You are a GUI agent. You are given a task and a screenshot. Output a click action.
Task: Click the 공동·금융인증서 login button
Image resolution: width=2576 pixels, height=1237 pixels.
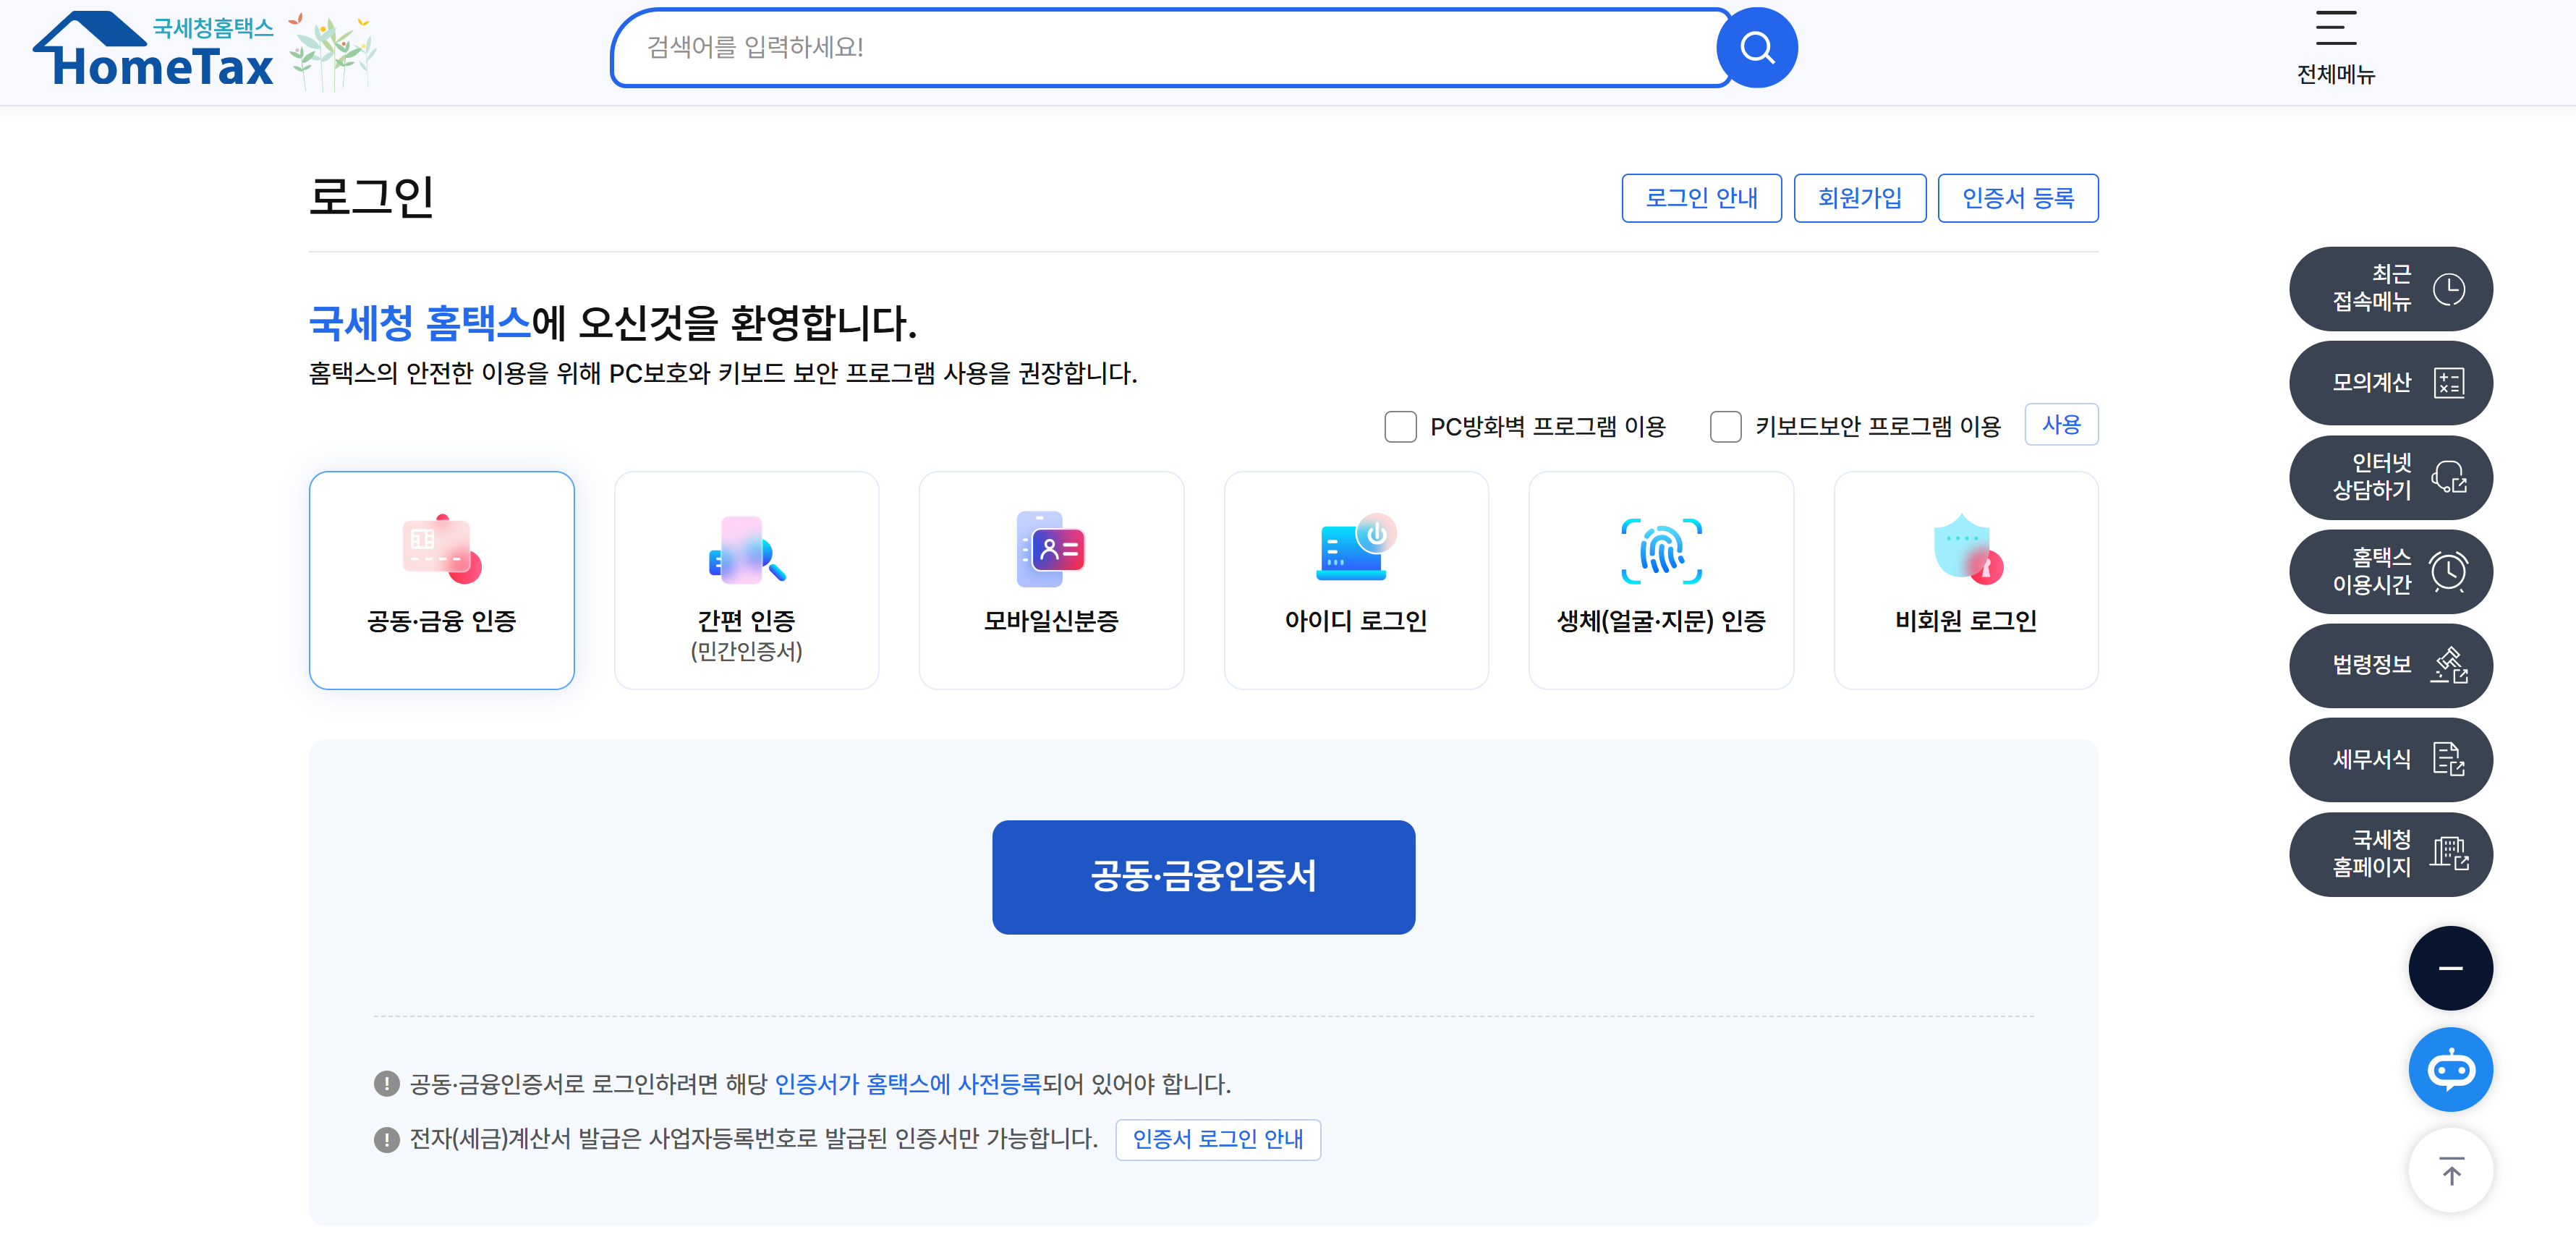pyautogui.click(x=1202, y=876)
